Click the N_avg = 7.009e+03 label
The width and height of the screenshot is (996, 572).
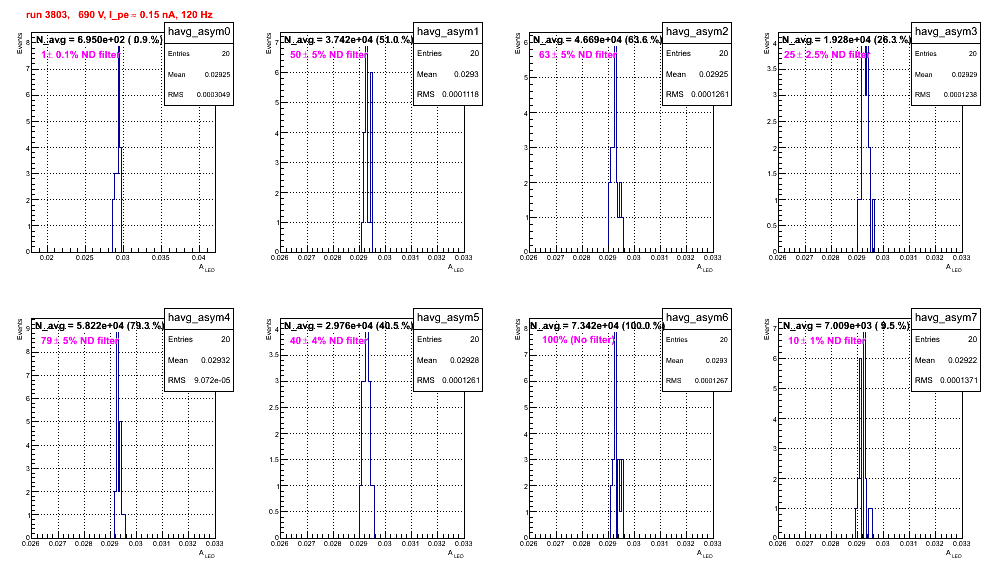click(845, 326)
